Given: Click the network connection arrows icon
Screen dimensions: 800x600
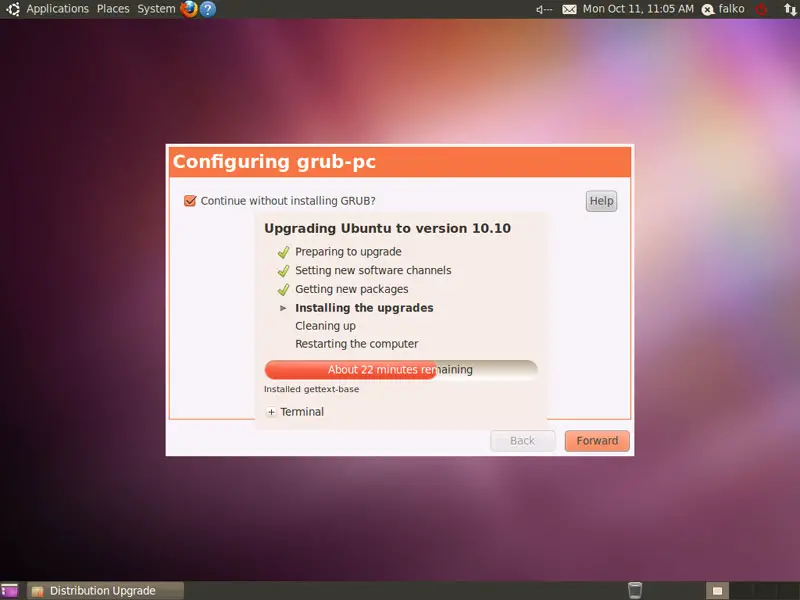Looking at the screenshot, I should [x=790, y=9].
